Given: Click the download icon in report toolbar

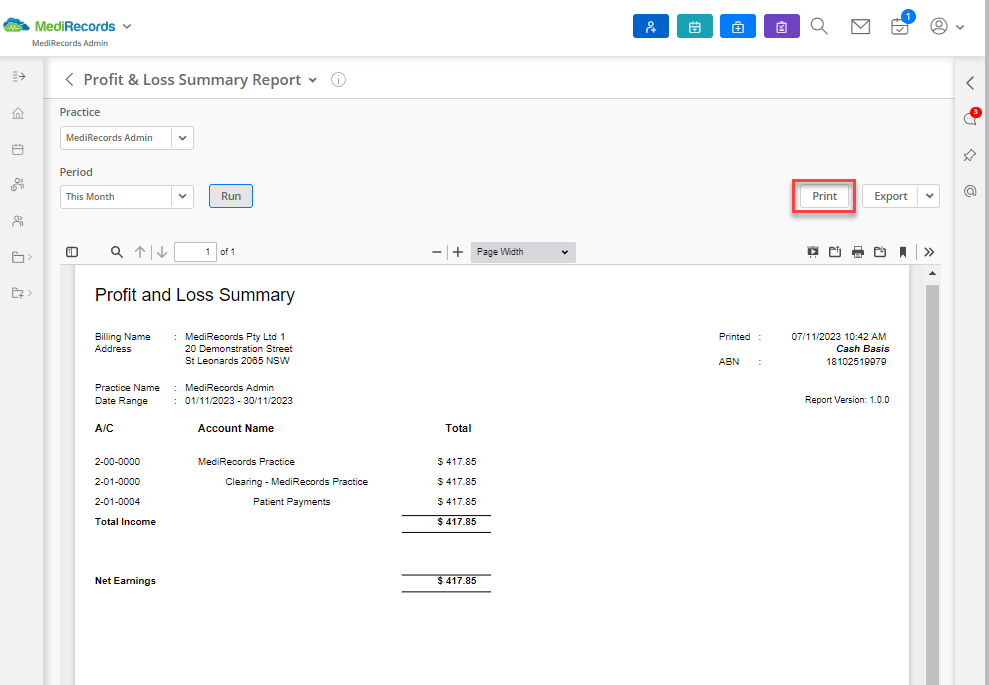Looking at the screenshot, I should pyautogui.click(x=880, y=252).
